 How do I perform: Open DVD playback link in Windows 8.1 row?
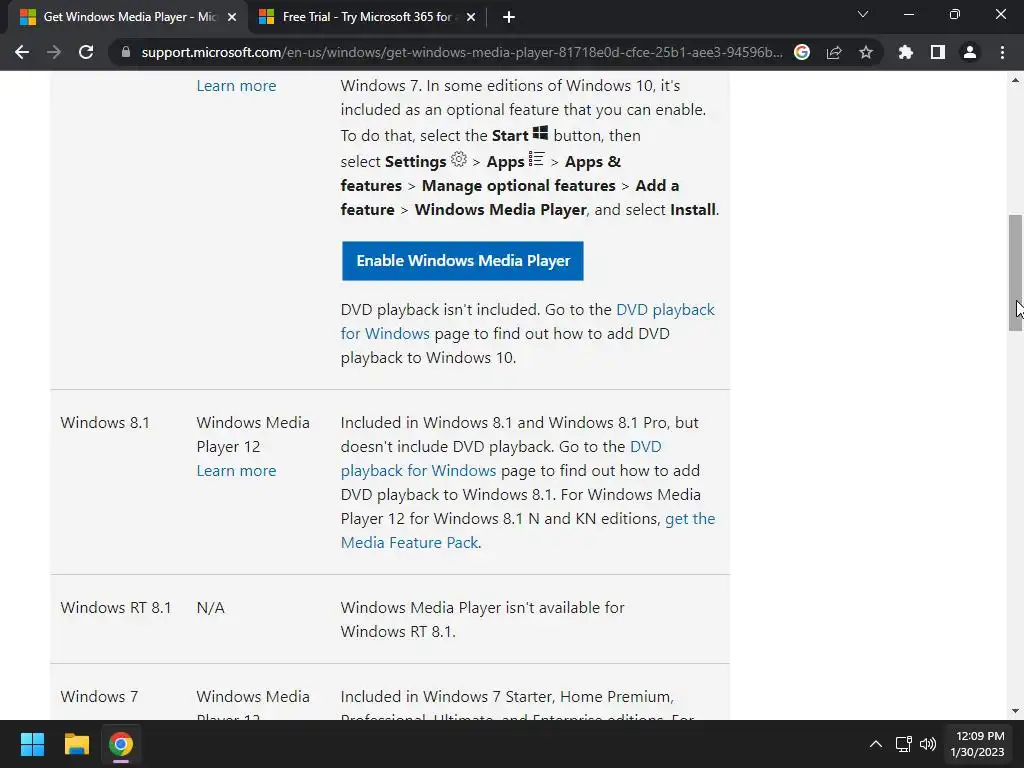[x=501, y=458]
